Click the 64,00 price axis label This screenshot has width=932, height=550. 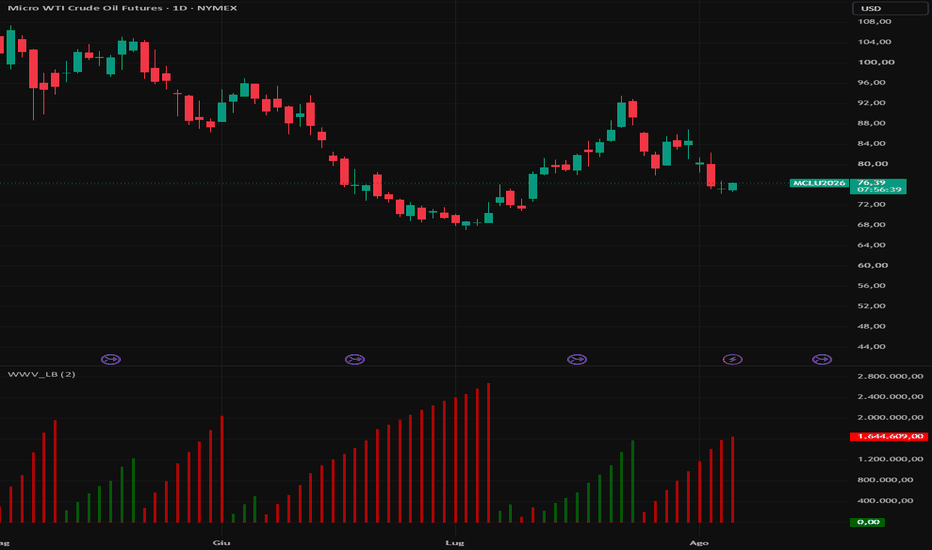point(871,245)
